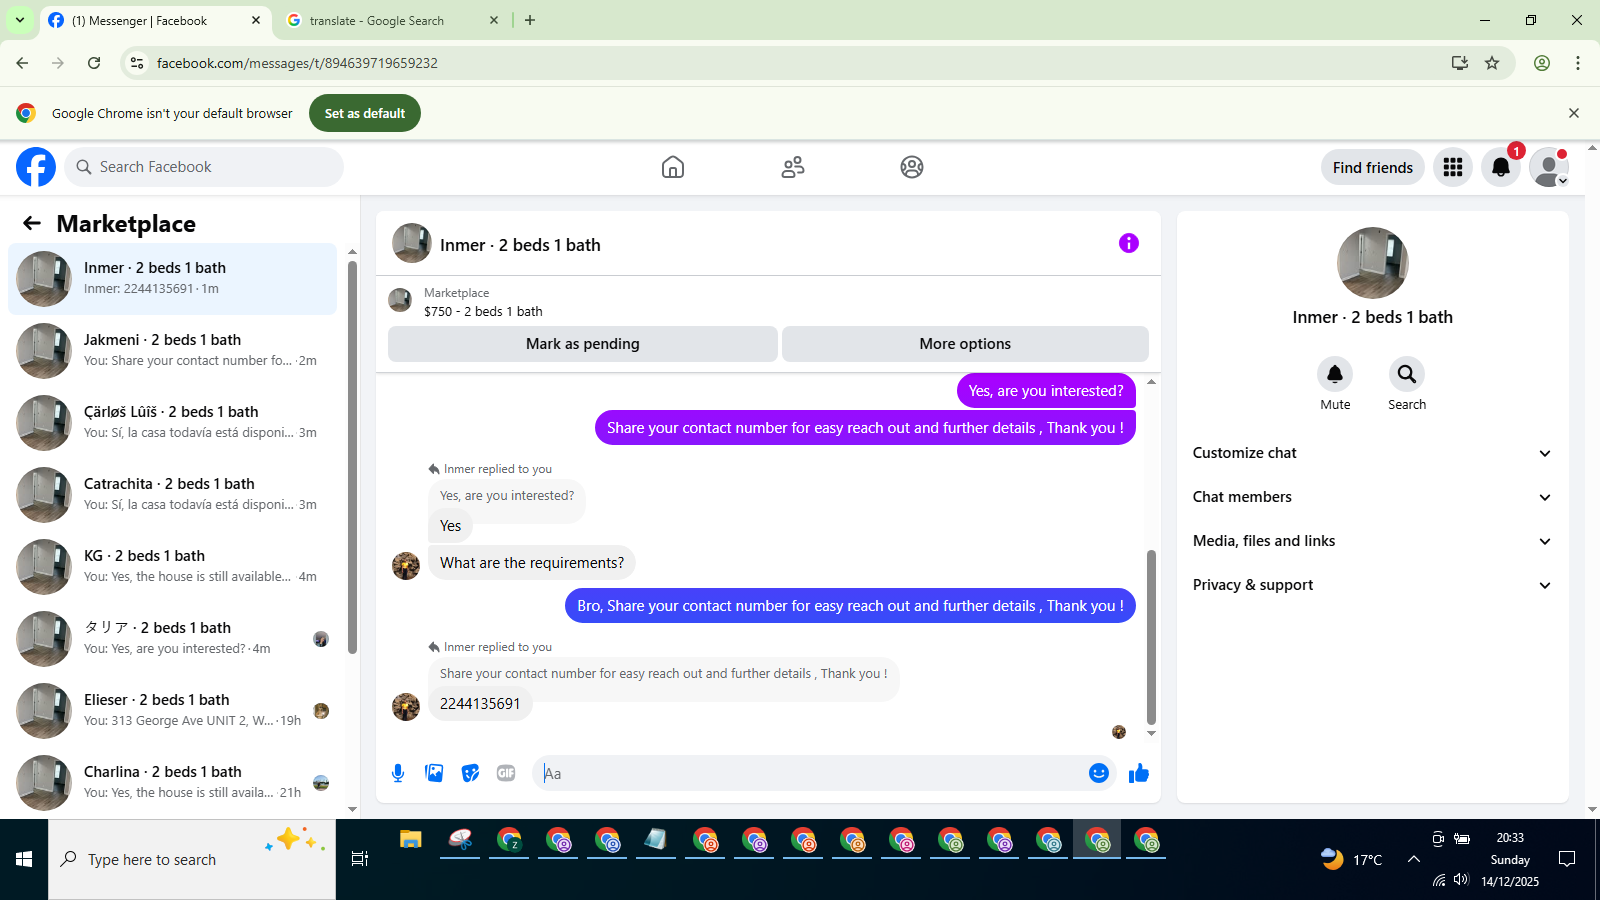Screen dimensions: 1600x900
Task: Go back from Marketplace chats list
Action: [32, 223]
